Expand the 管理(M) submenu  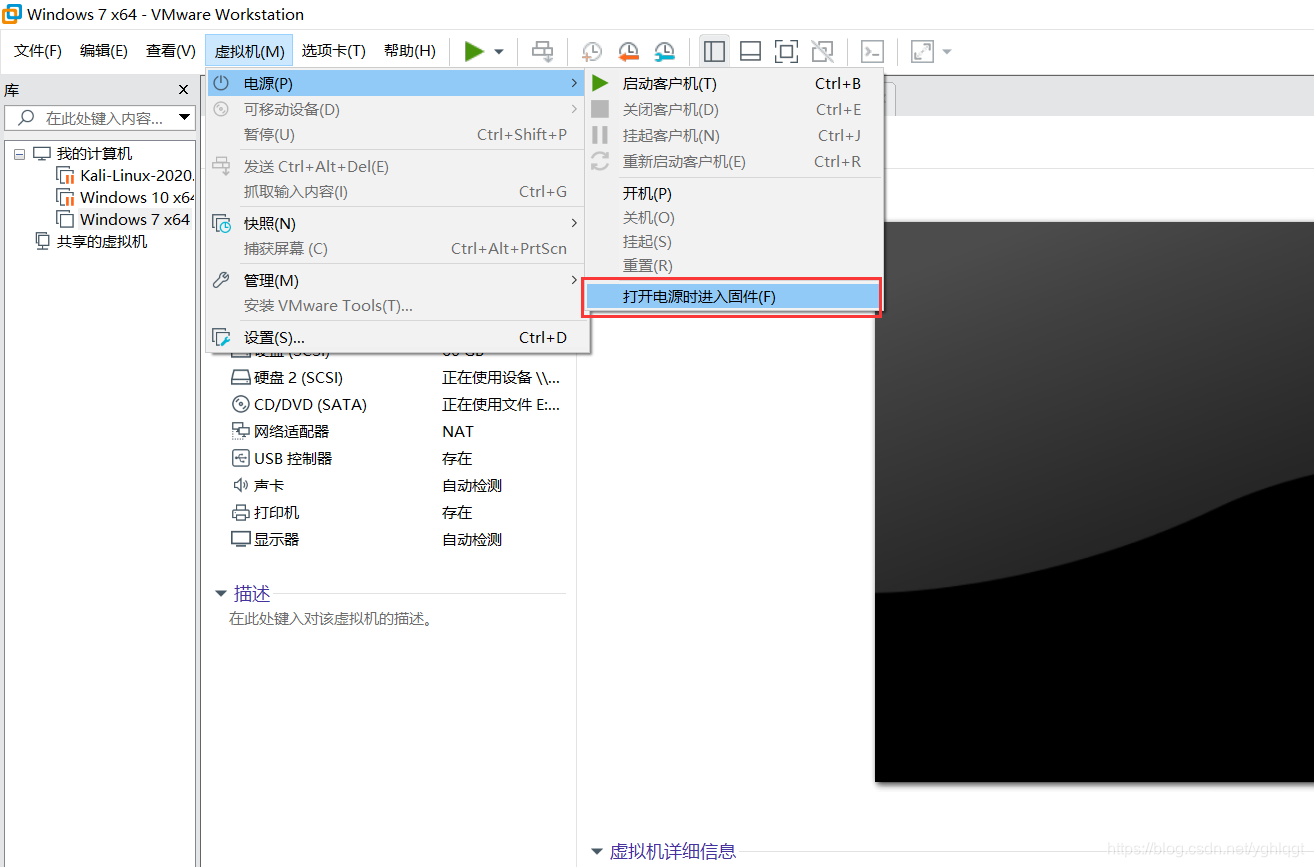point(397,280)
